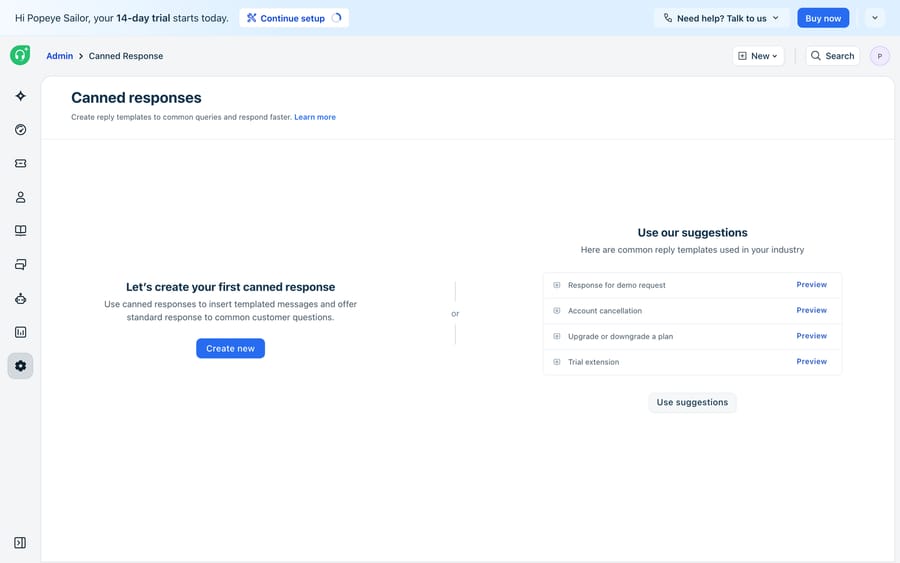The image size is (900, 563).
Task: Collapse the trial banner with chevron
Action: click(875, 18)
